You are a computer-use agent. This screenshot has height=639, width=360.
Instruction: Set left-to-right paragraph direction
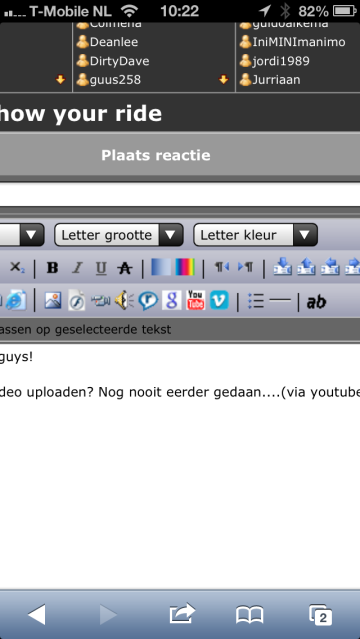click(245, 267)
